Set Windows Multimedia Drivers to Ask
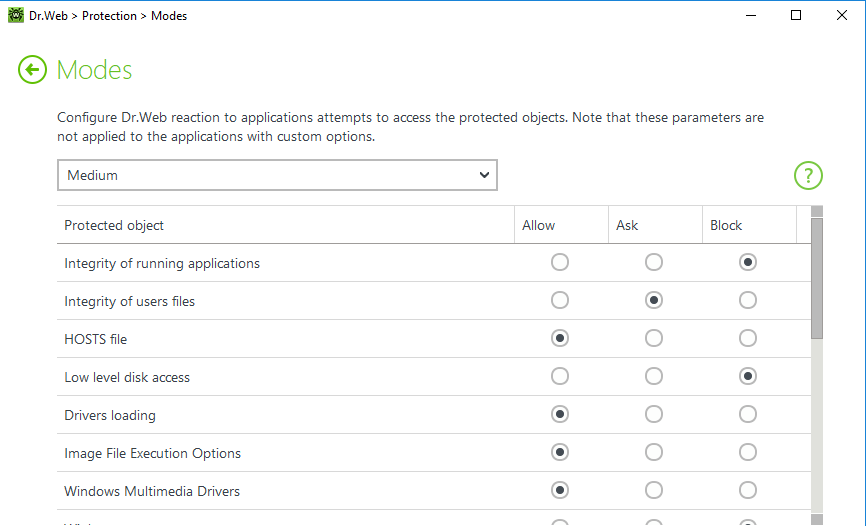The width and height of the screenshot is (867, 526). tap(654, 490)
